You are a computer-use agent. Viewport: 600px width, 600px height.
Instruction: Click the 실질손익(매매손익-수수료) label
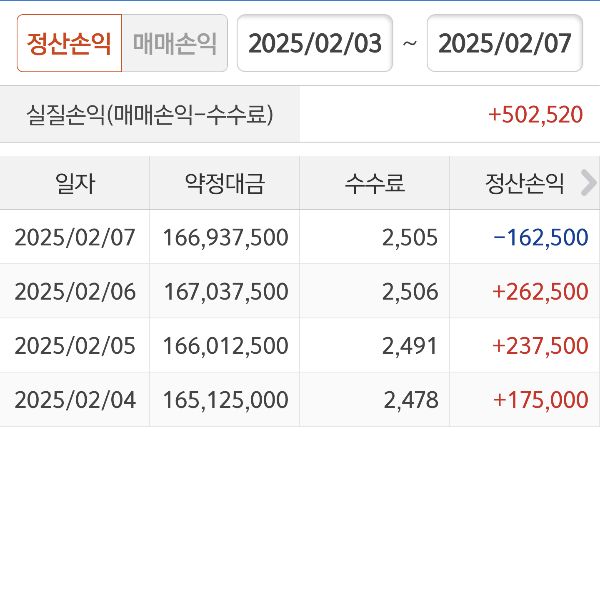pos(150,114)
